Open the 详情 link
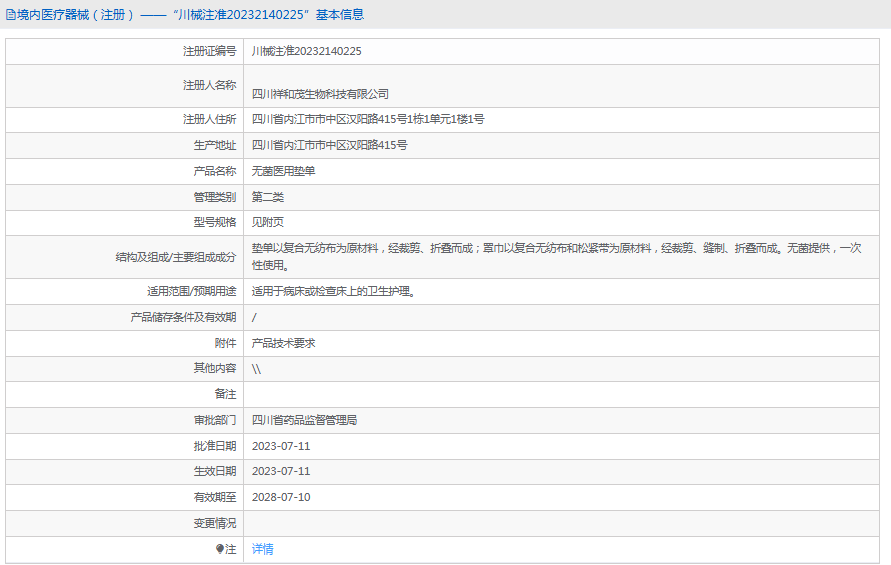This screenshot has height=565, width=891. (x=262, y=549)
